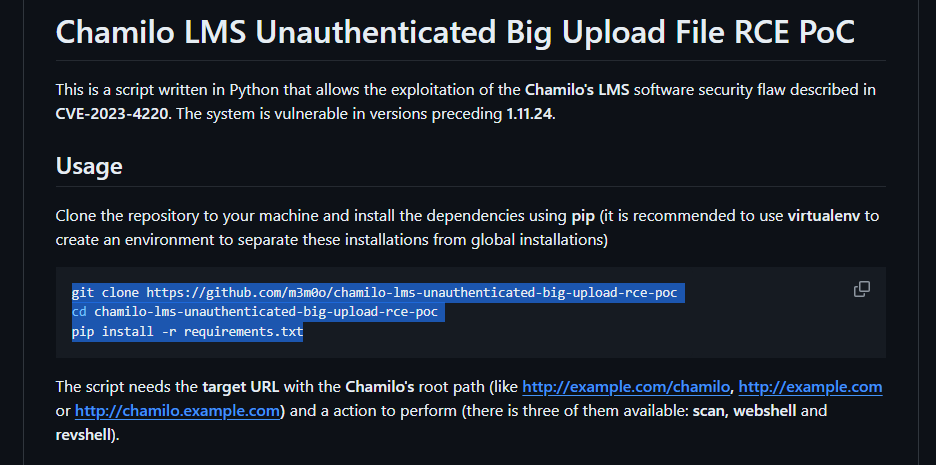This screenshot has width=936, height=465.
Task: Click the bold Chamilo's LMS text
Action: [x=577, y=90]
